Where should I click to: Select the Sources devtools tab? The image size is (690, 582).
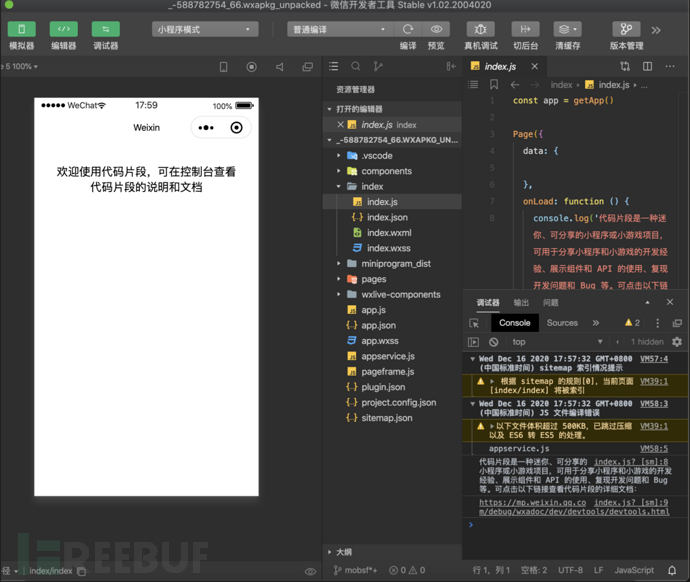(562, 323)
